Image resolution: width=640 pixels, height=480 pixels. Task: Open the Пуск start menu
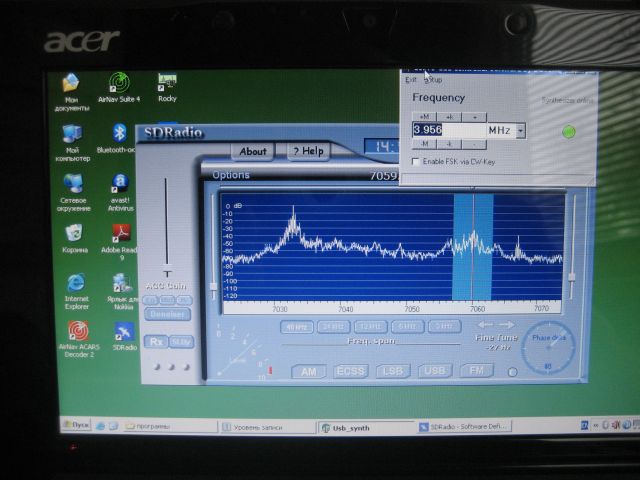tap(76, 425)
